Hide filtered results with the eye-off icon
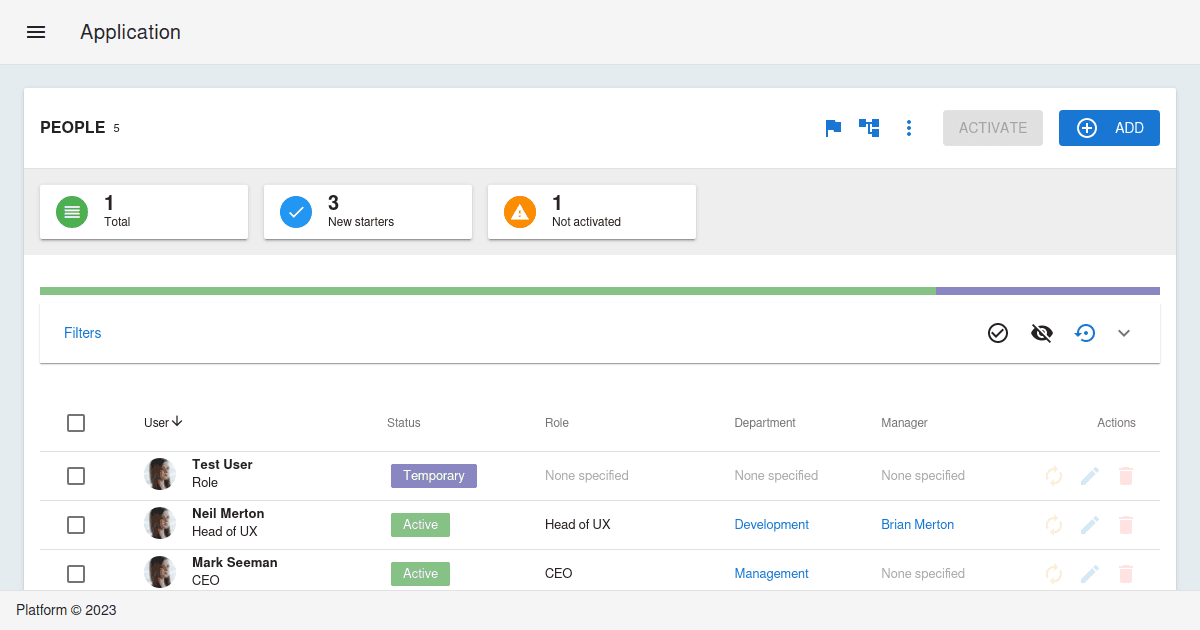The height and width of the screenshot is (630, 1200). click(x=1041, y=333)
